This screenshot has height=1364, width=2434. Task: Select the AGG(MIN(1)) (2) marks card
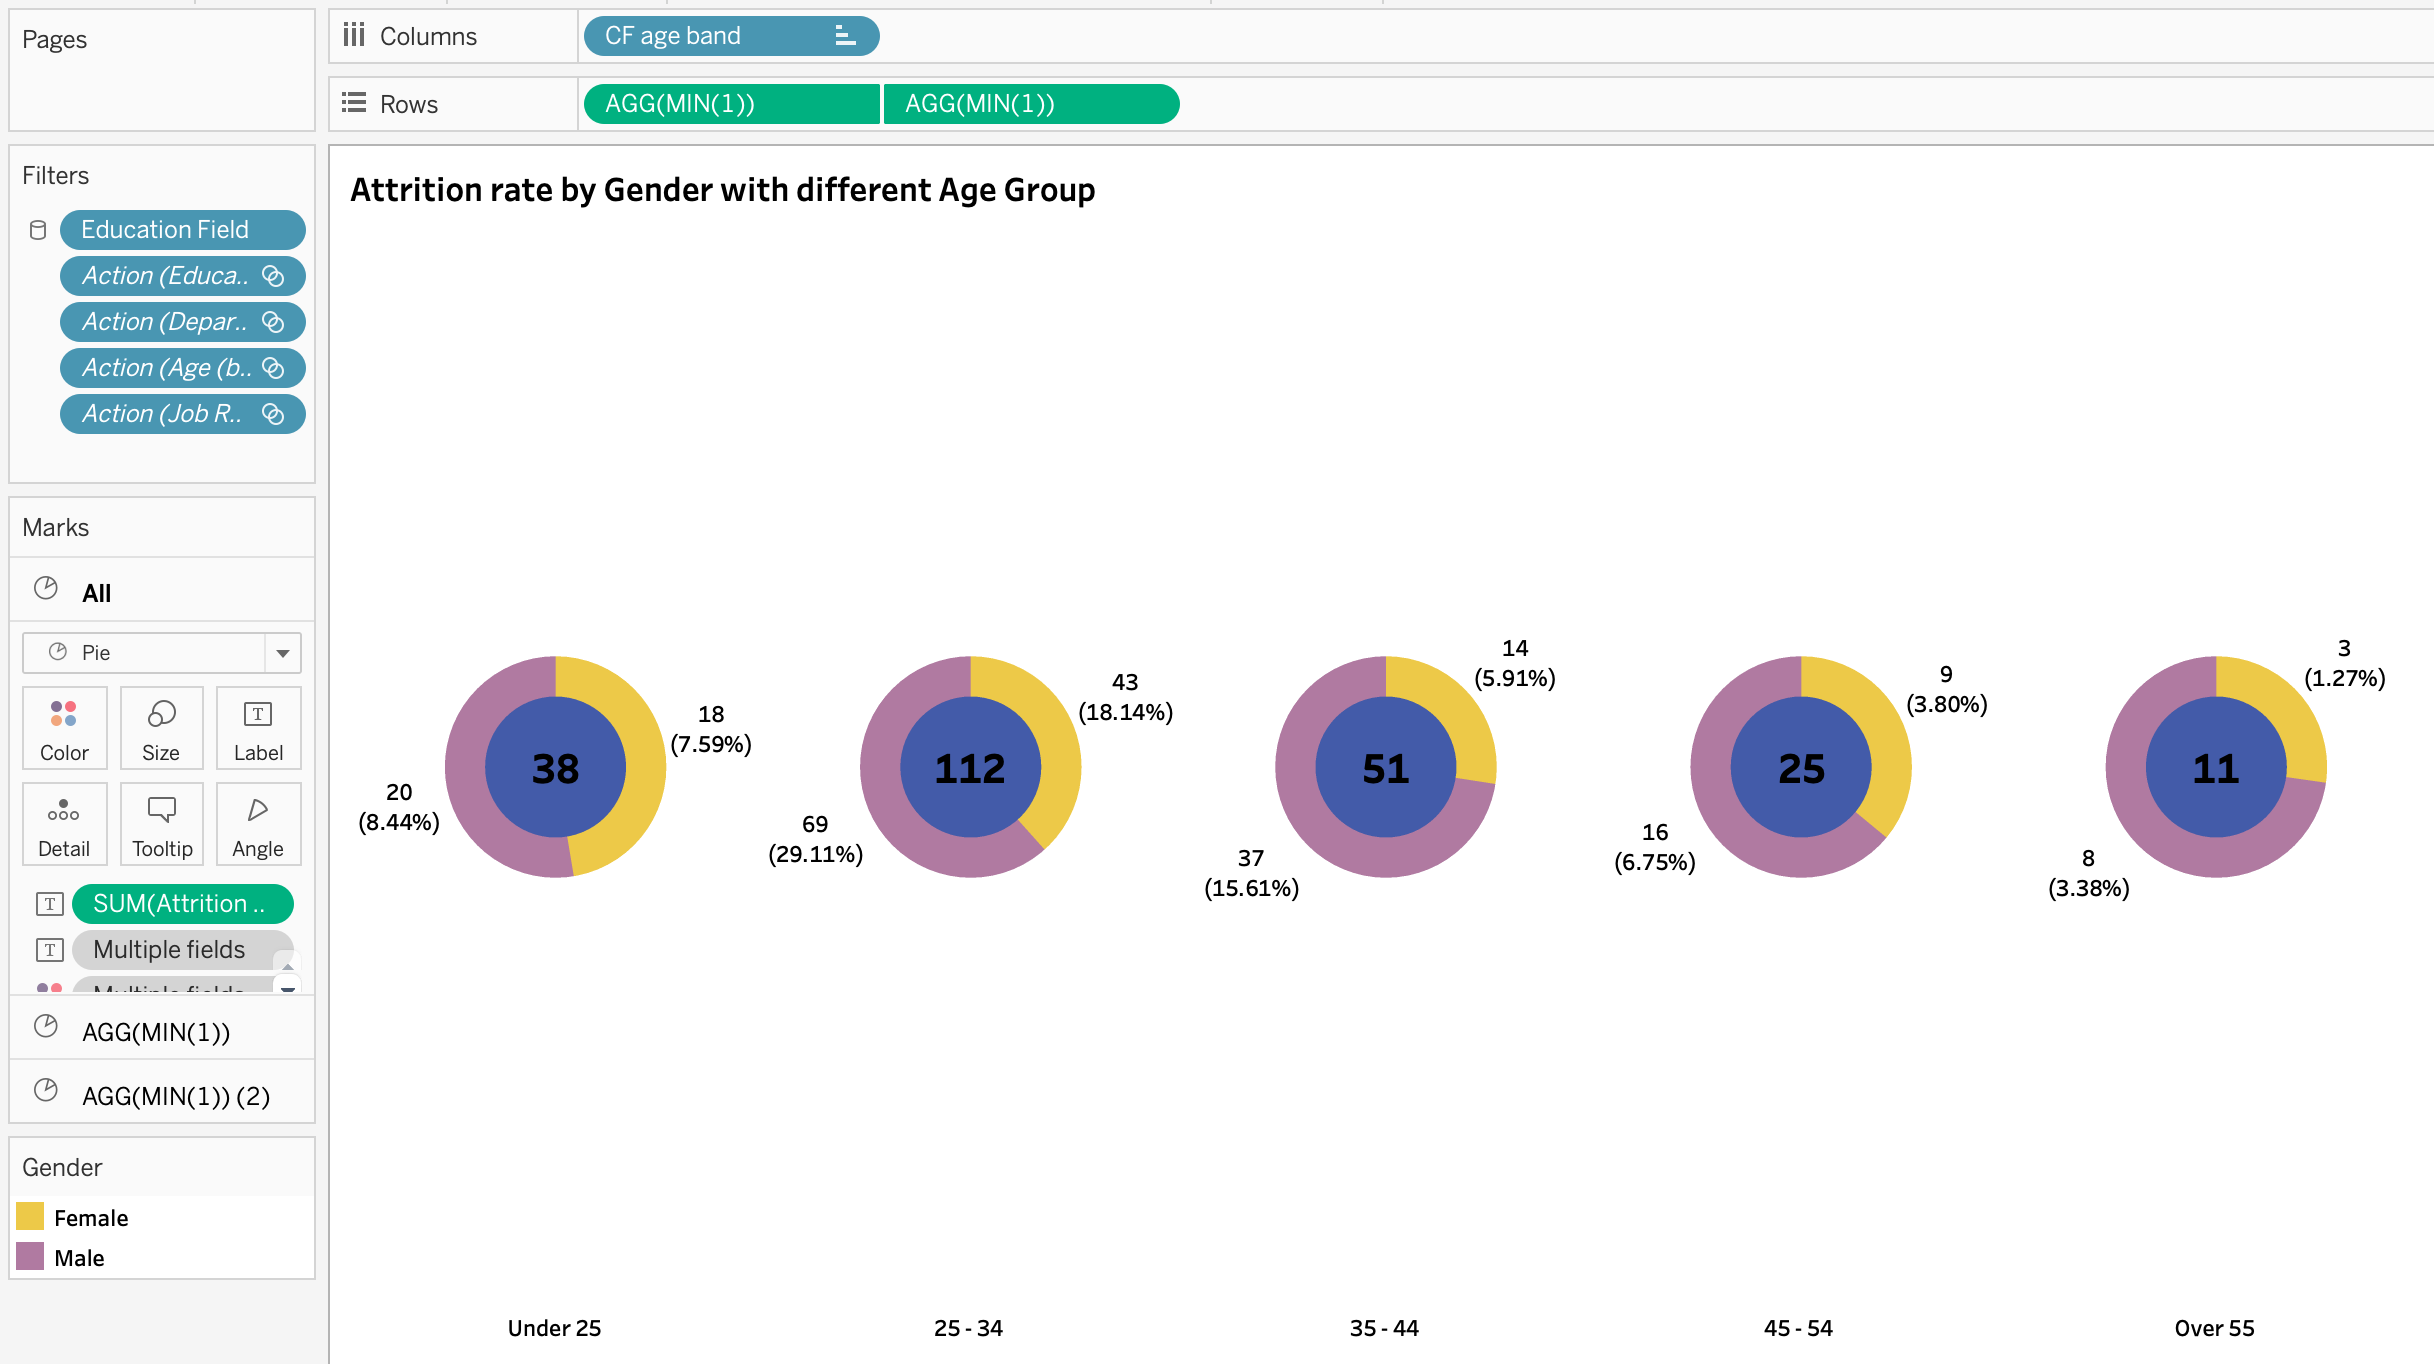pos(176,1094)
